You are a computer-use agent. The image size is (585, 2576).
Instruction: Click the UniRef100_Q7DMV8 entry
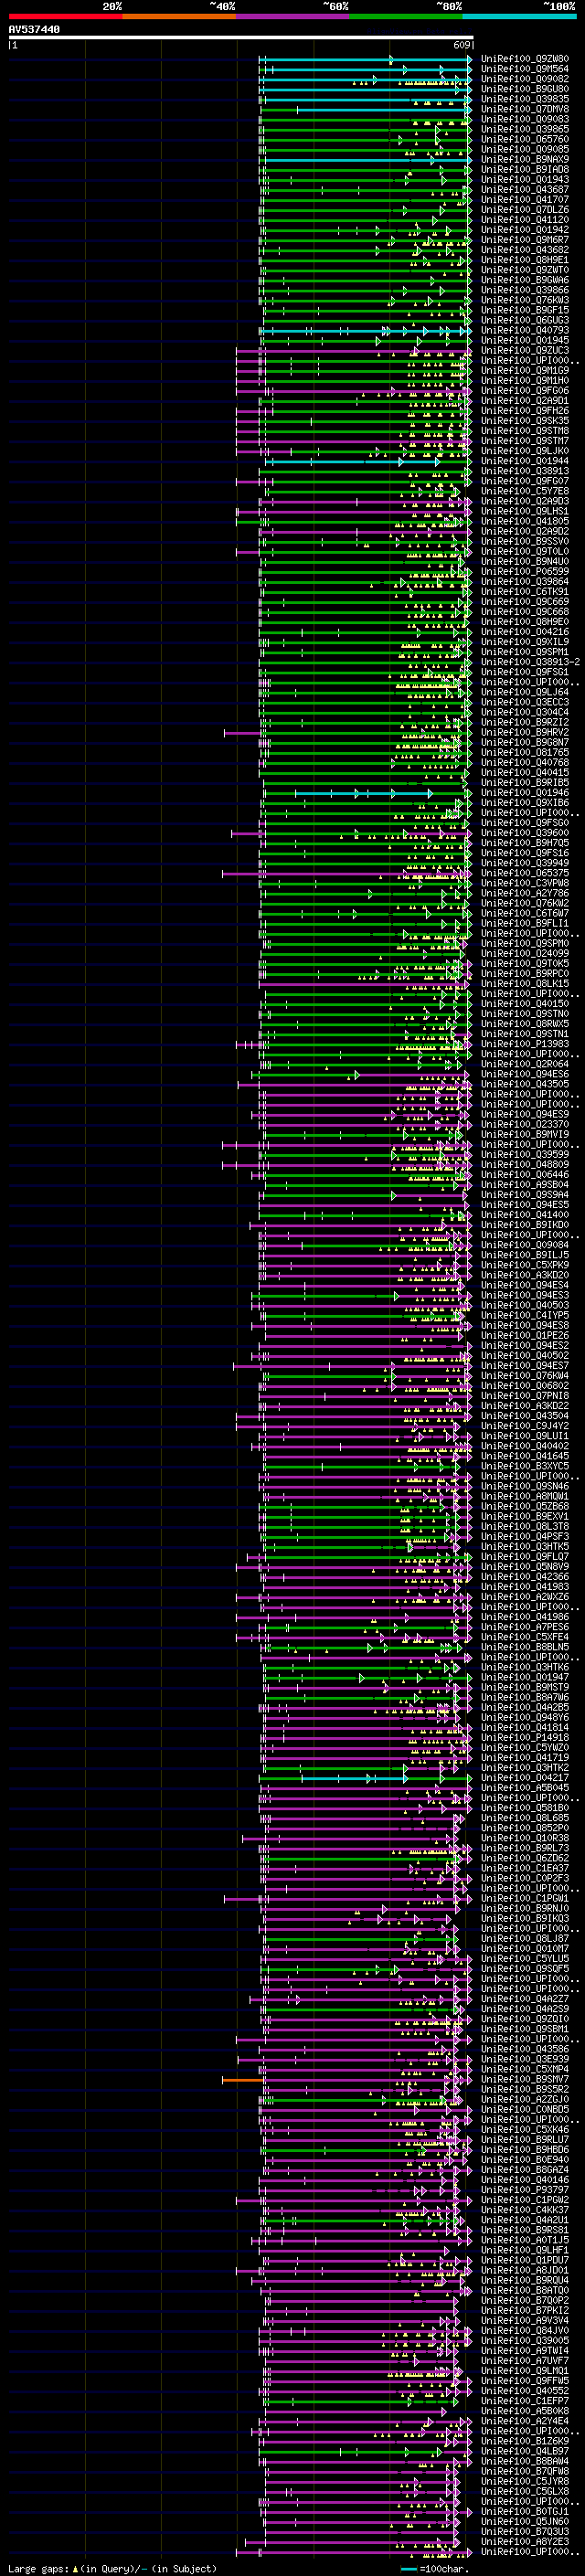pyautogui.click(x=525, y=110)
